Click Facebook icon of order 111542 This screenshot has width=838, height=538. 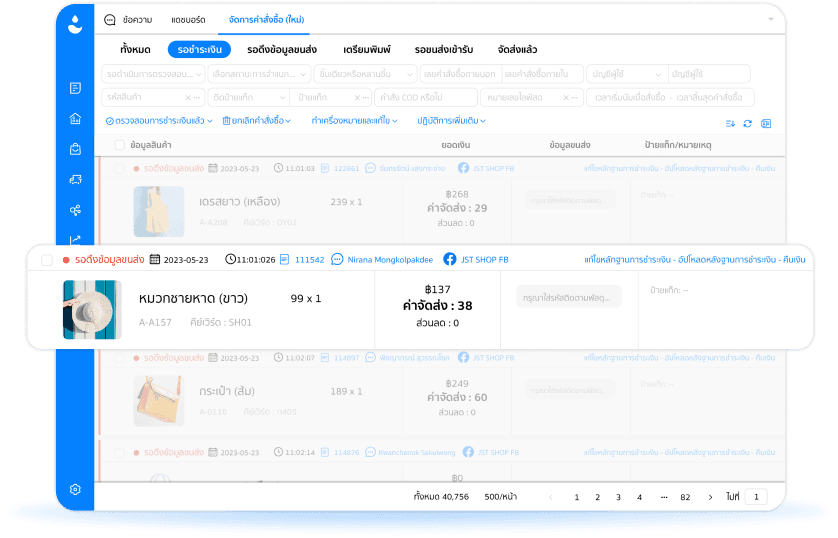pos(450,259)
